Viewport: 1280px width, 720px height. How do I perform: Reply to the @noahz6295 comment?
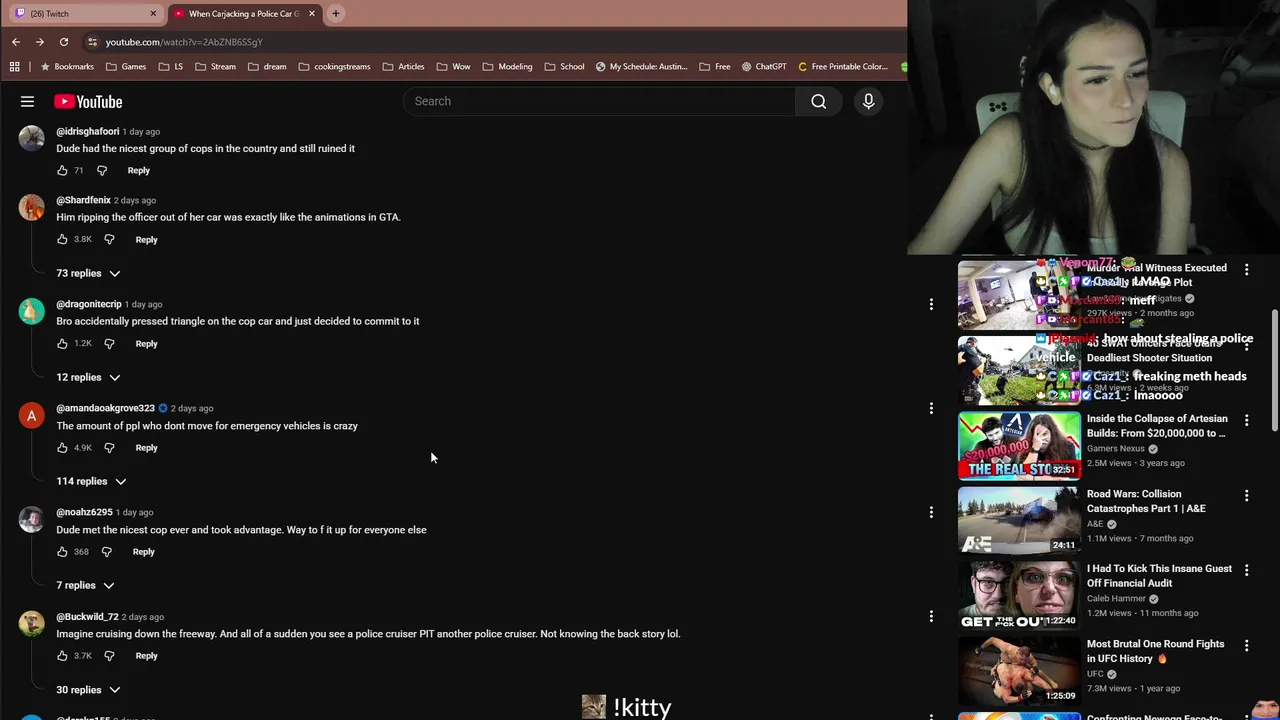pyautogui.click(x=143, y=551)
